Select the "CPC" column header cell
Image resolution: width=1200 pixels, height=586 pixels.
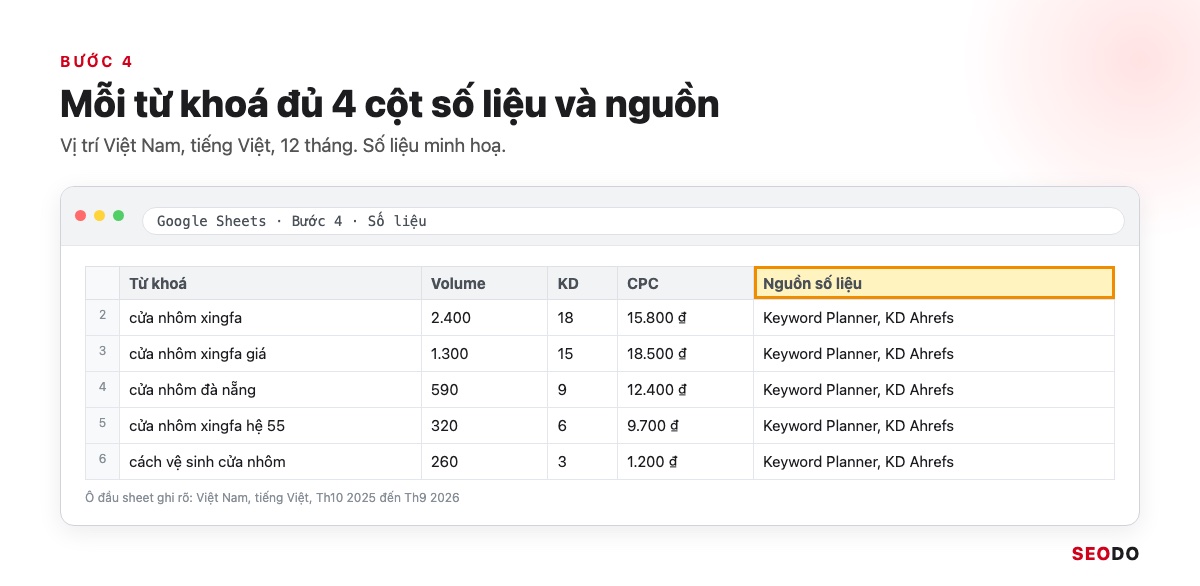685,283
